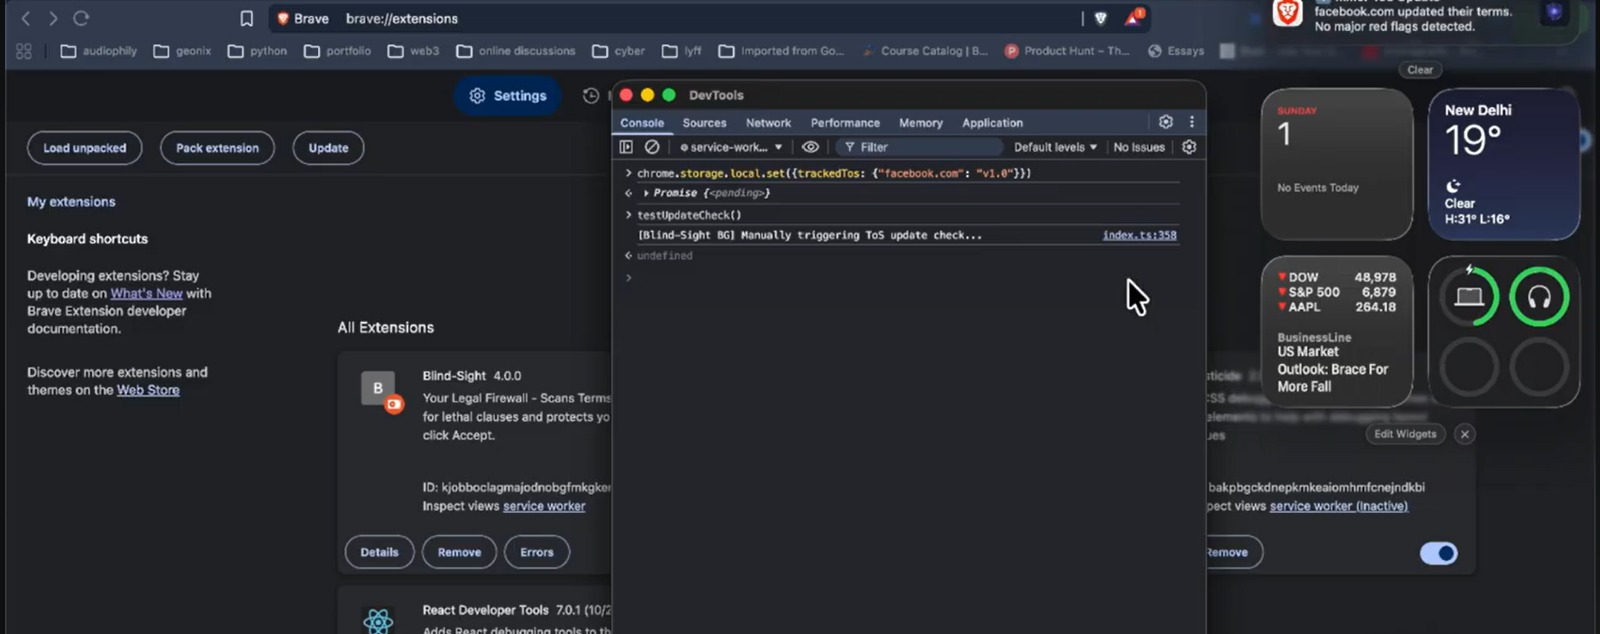This screenshot has height=634, width=1600.
Task: Open Essays bookmark
Action: [x=1176, y=51]
